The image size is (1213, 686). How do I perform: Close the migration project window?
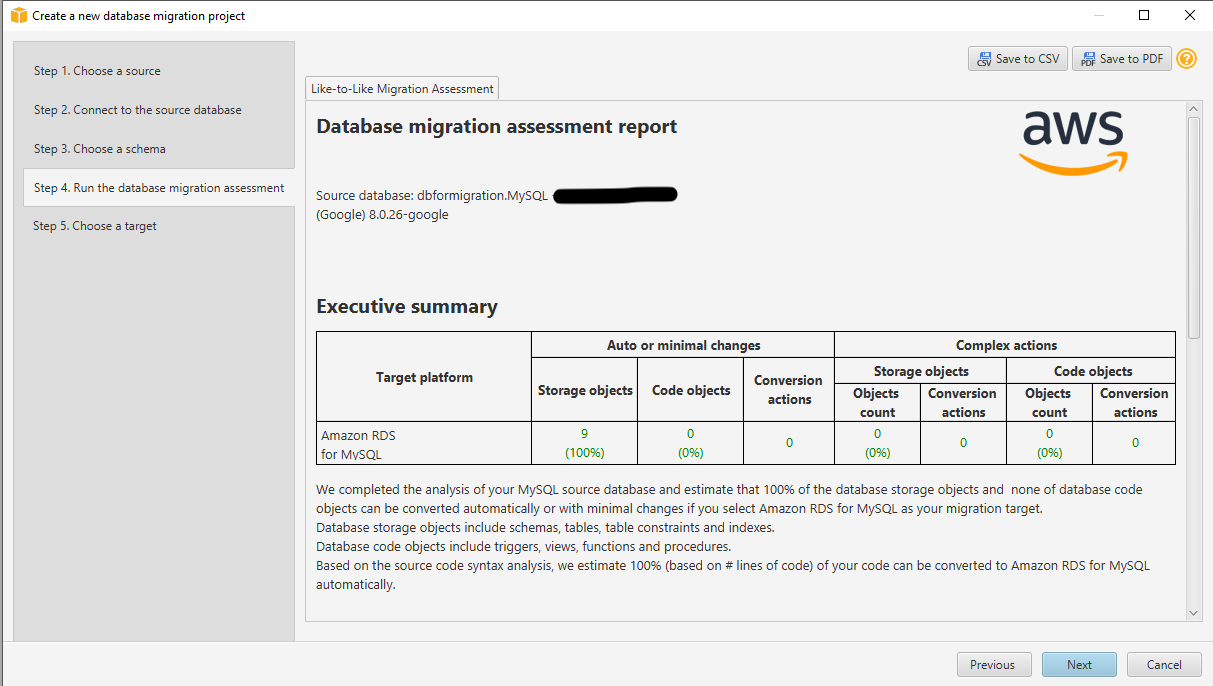[x=1190, y=15]
